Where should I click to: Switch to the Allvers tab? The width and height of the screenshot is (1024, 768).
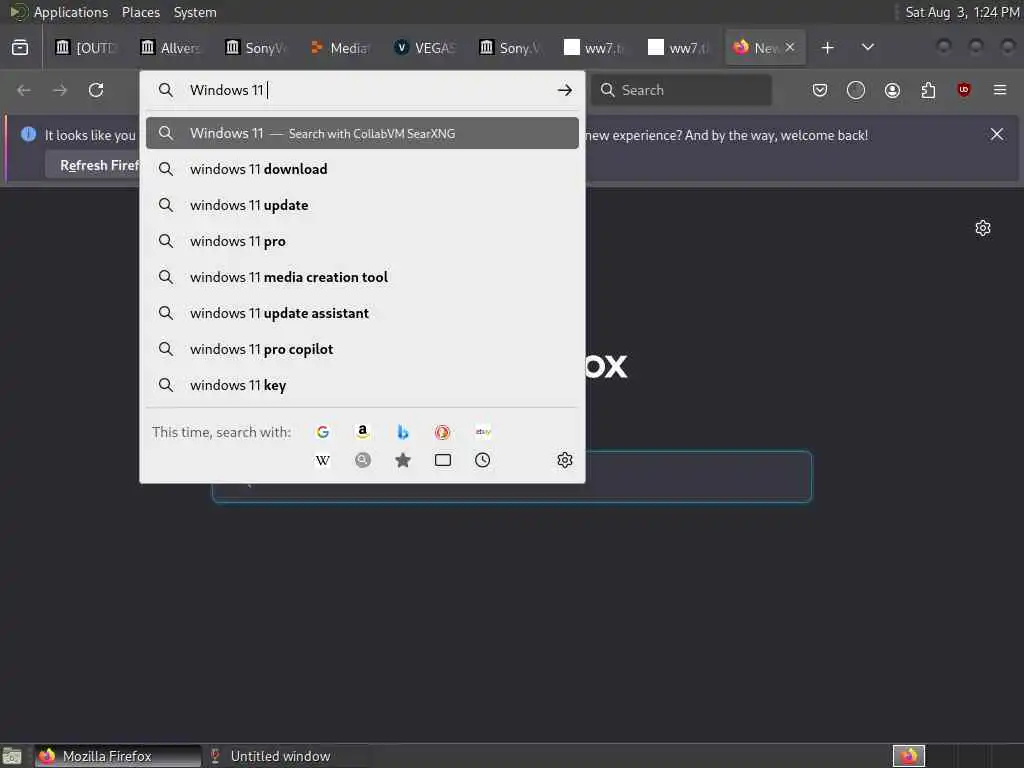click(171, 48)
